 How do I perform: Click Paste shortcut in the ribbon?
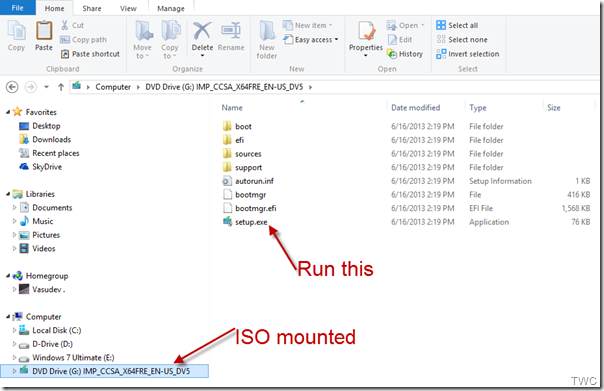tap(90, 54)
